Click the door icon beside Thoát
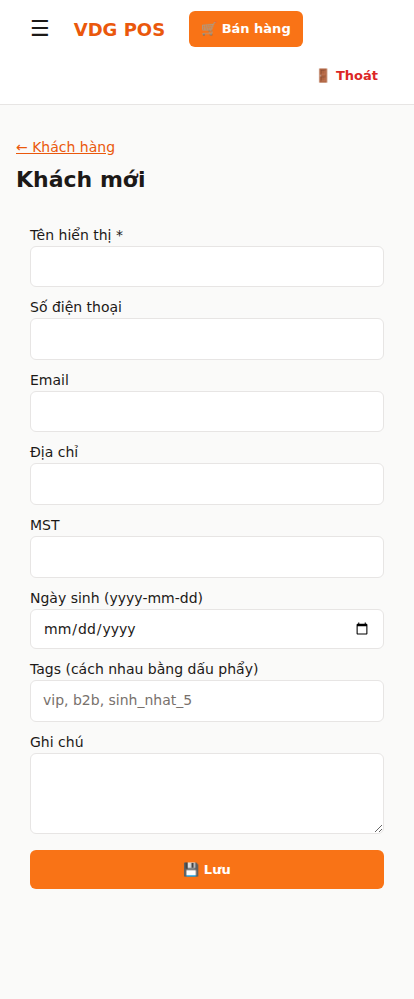 pos(323,75)
